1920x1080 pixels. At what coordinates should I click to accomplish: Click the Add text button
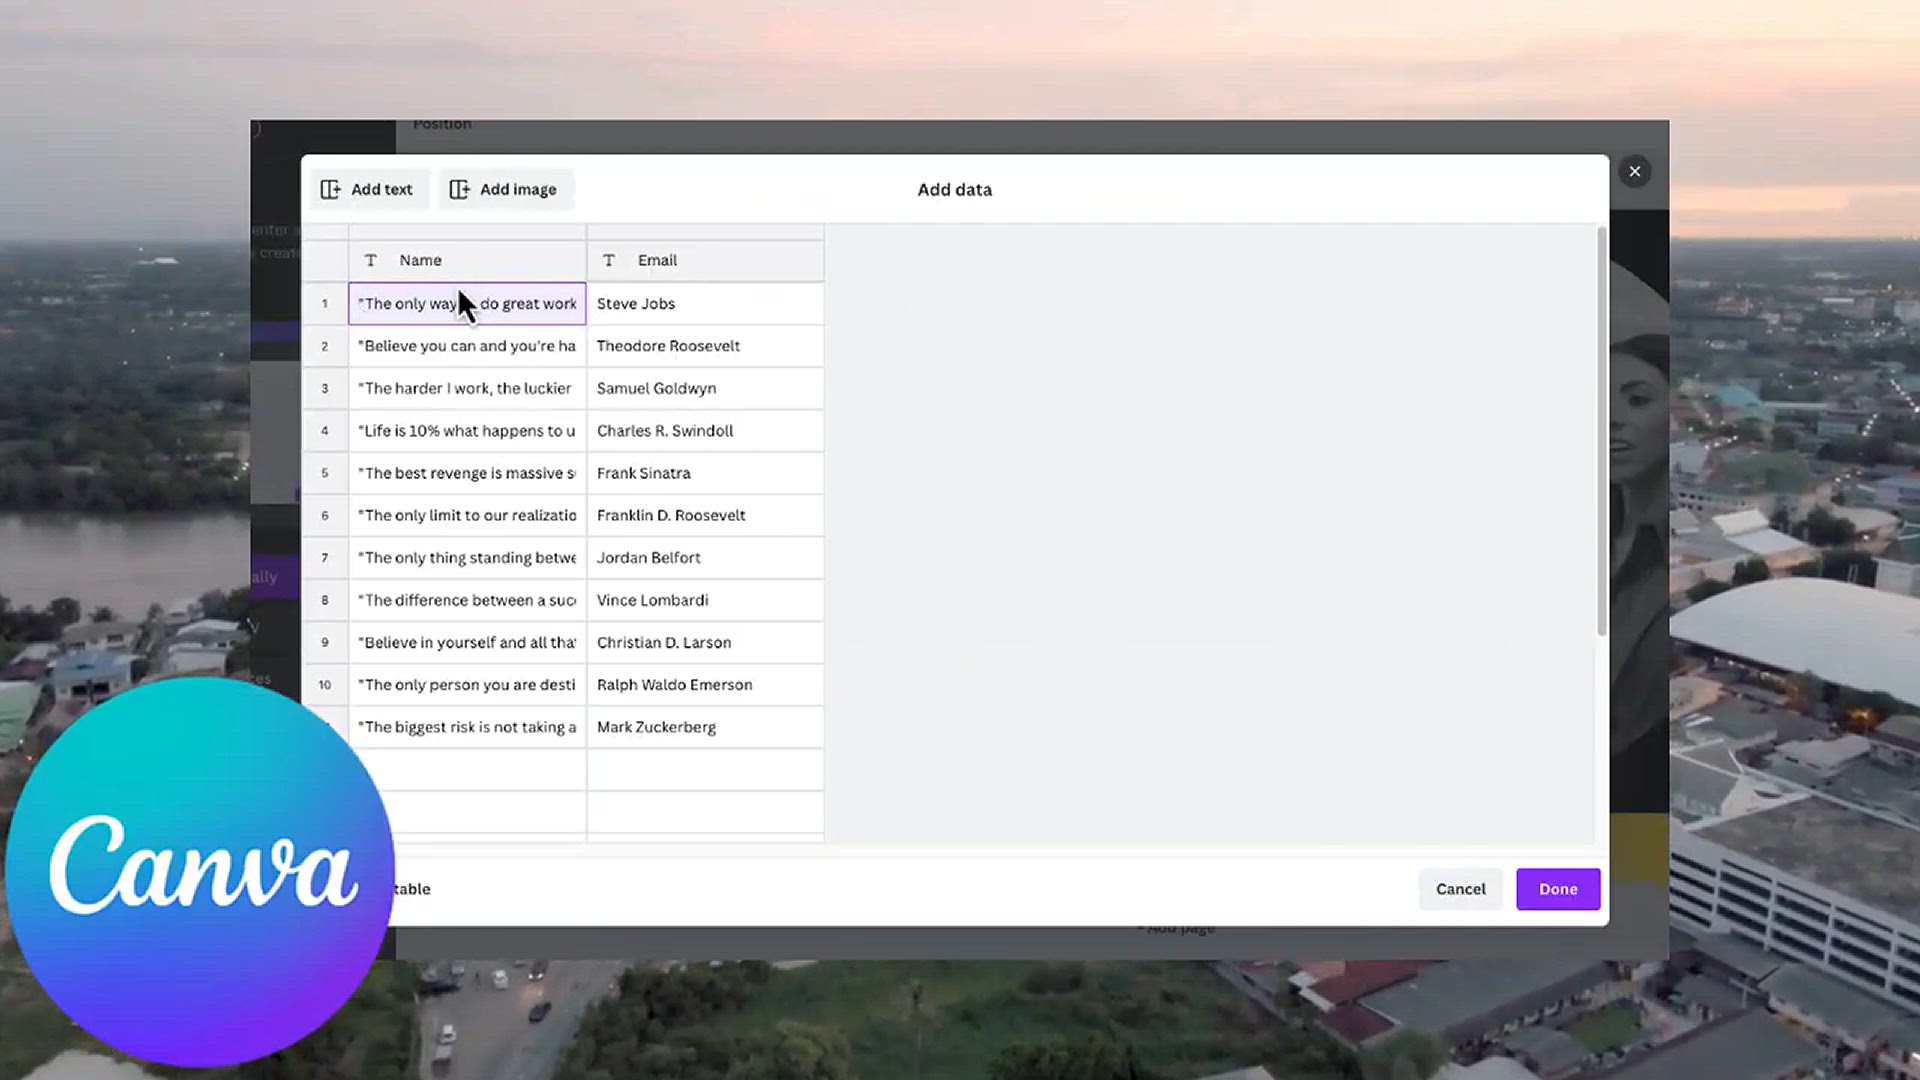pos(368,189)
